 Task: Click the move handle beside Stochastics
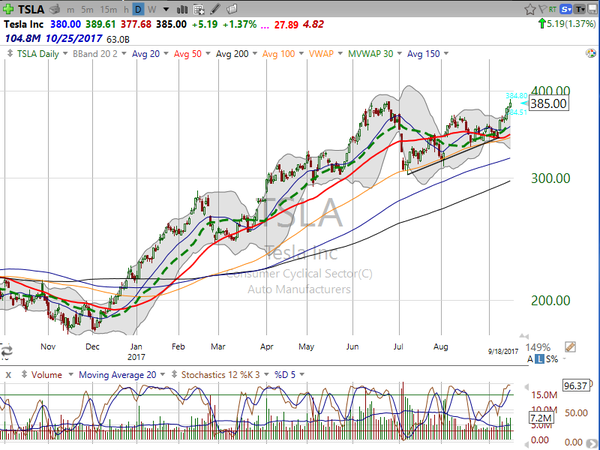(174, 374)
